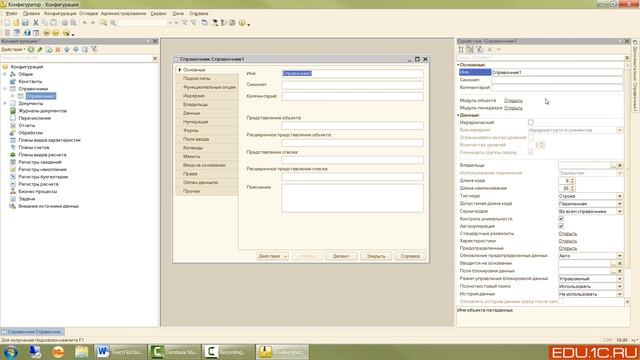Toggle the Автонумерация checkbox

click(x=561, y=226)
